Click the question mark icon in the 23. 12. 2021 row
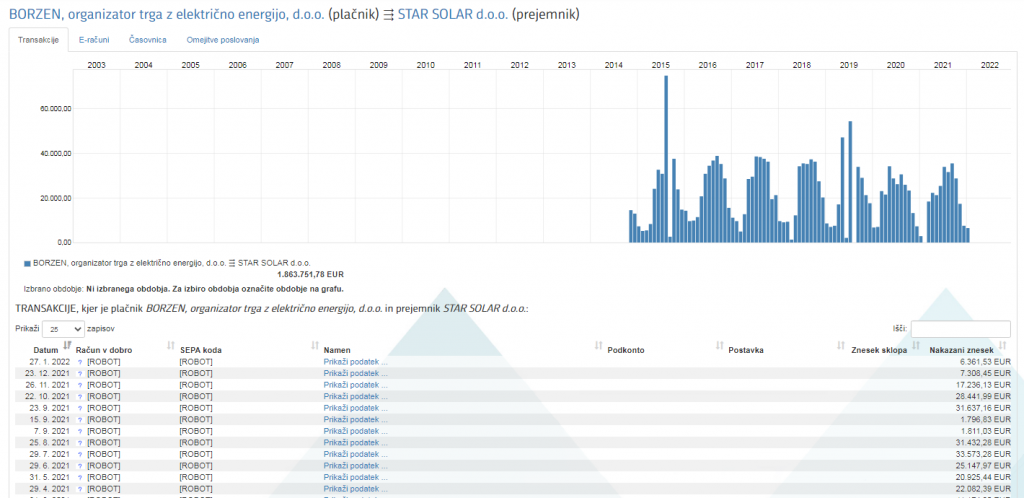 (x=80, y=373)
